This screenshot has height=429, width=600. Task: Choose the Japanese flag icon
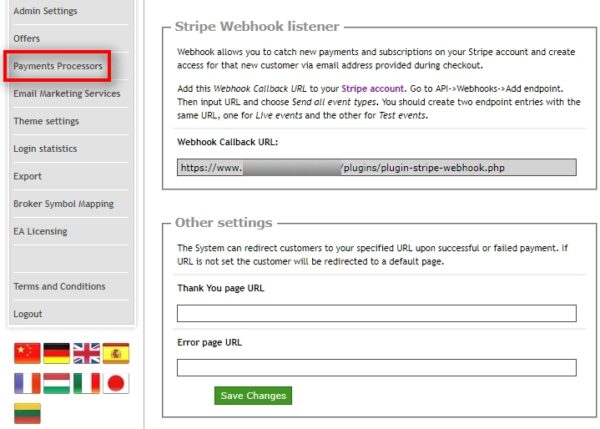tap(116, 383)
